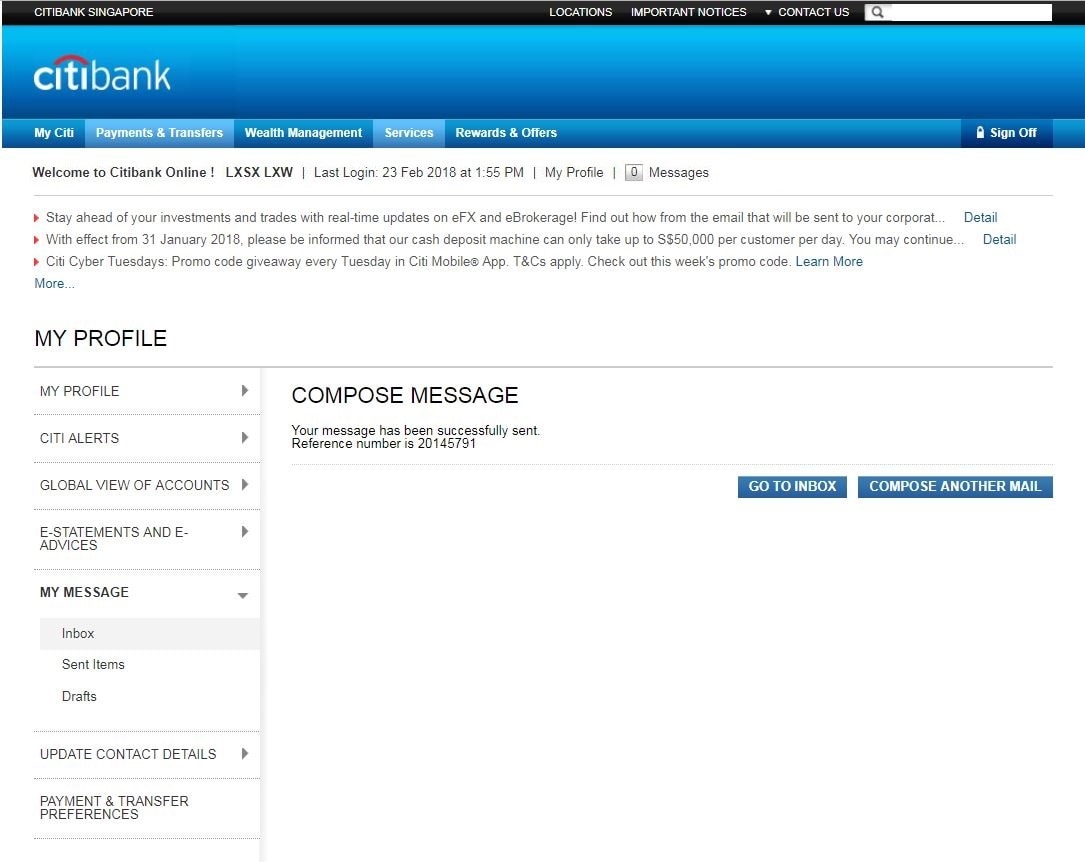Open the Rewards & Offers tab
The width and height of the screenshot is (1085, 862).
[x=506, y=133]
